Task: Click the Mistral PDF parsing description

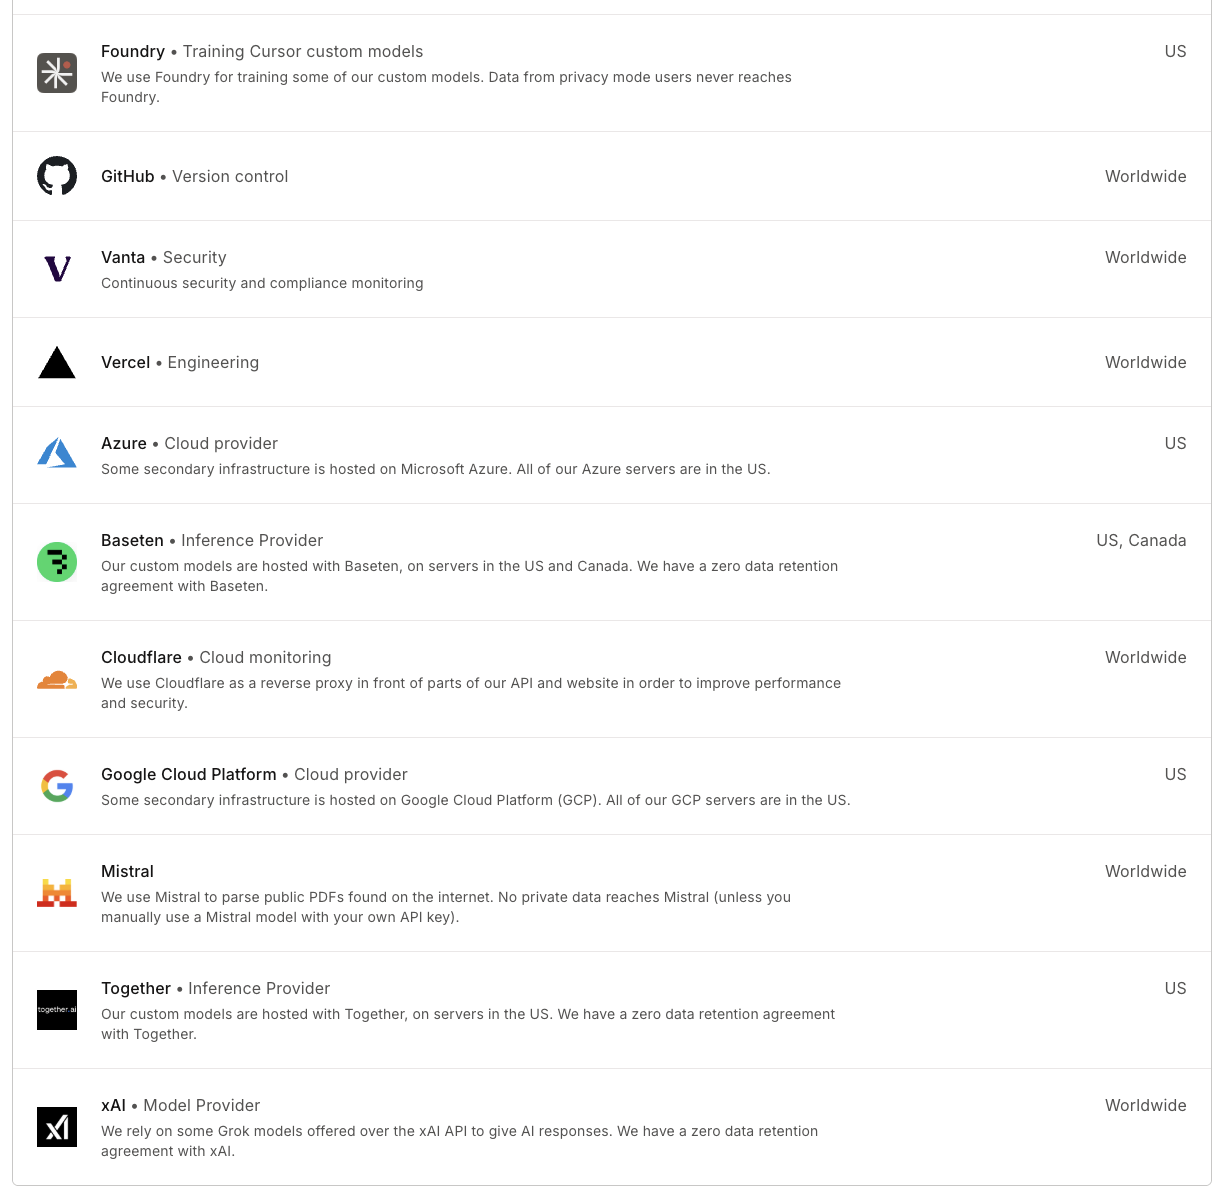Action: tap(446, 907)
